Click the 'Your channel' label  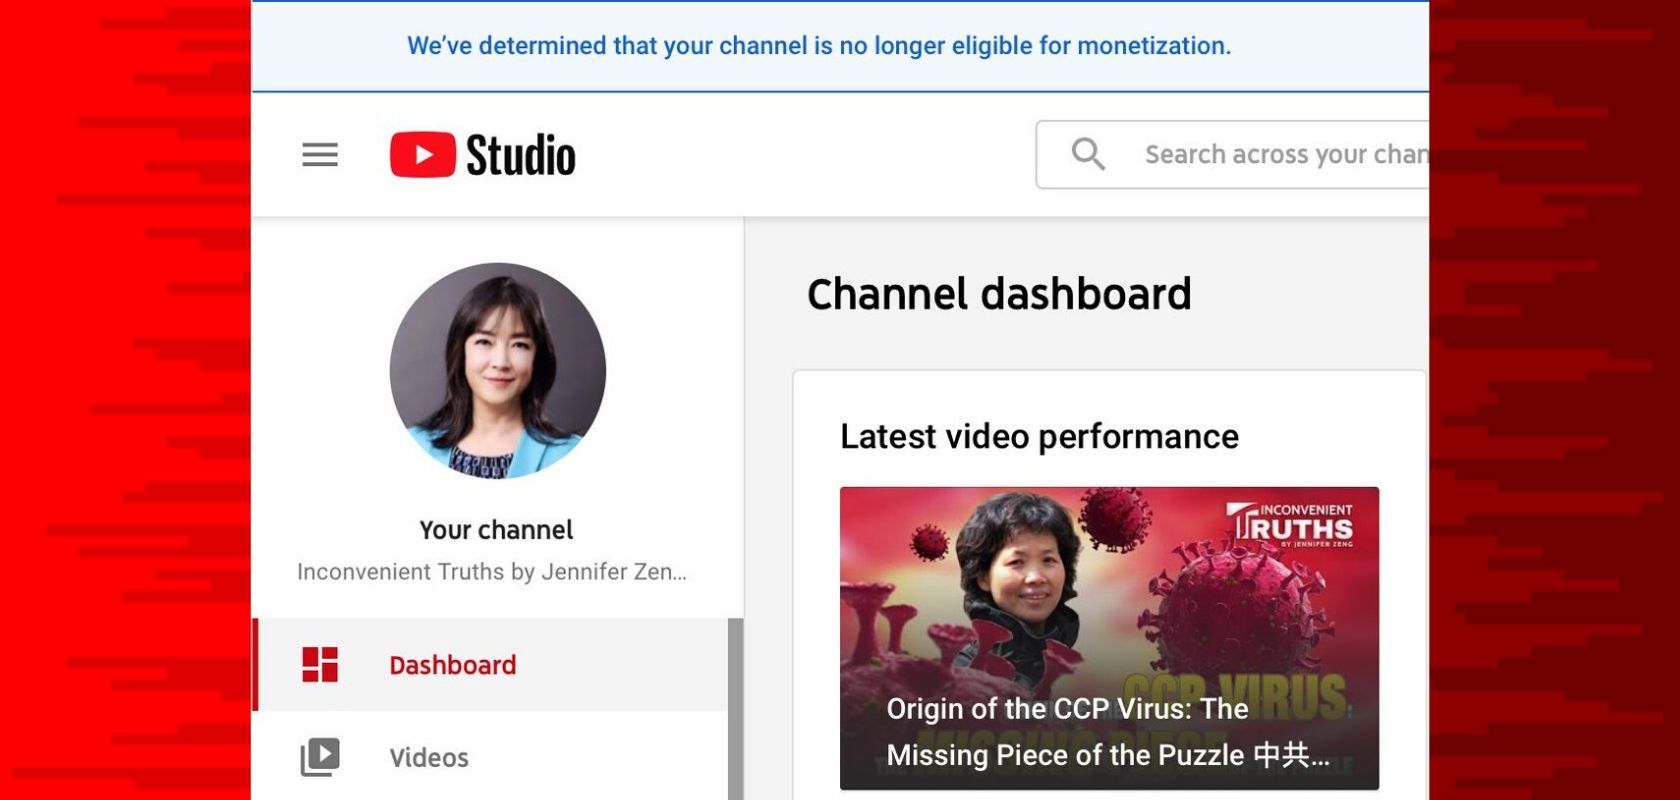click(x=497, y=530)
